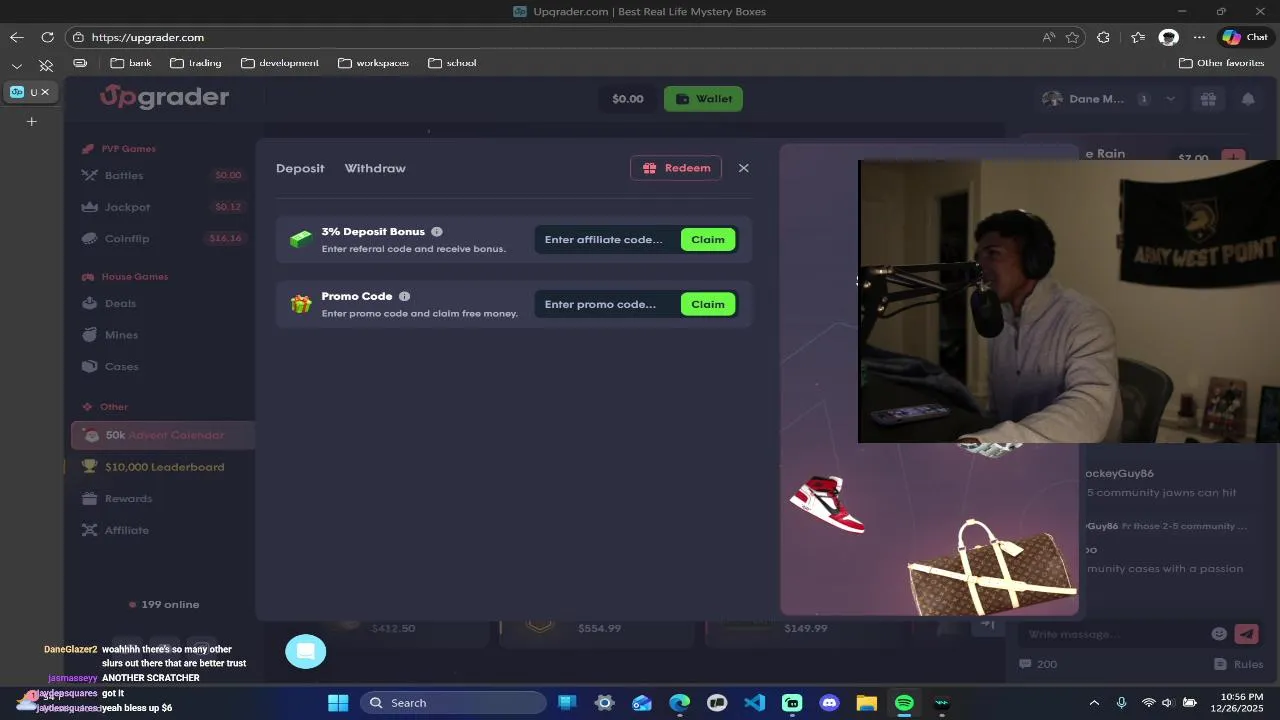Open chat Rules
The width and height of the screenshot is (1280, 720).
(1238, 664)
